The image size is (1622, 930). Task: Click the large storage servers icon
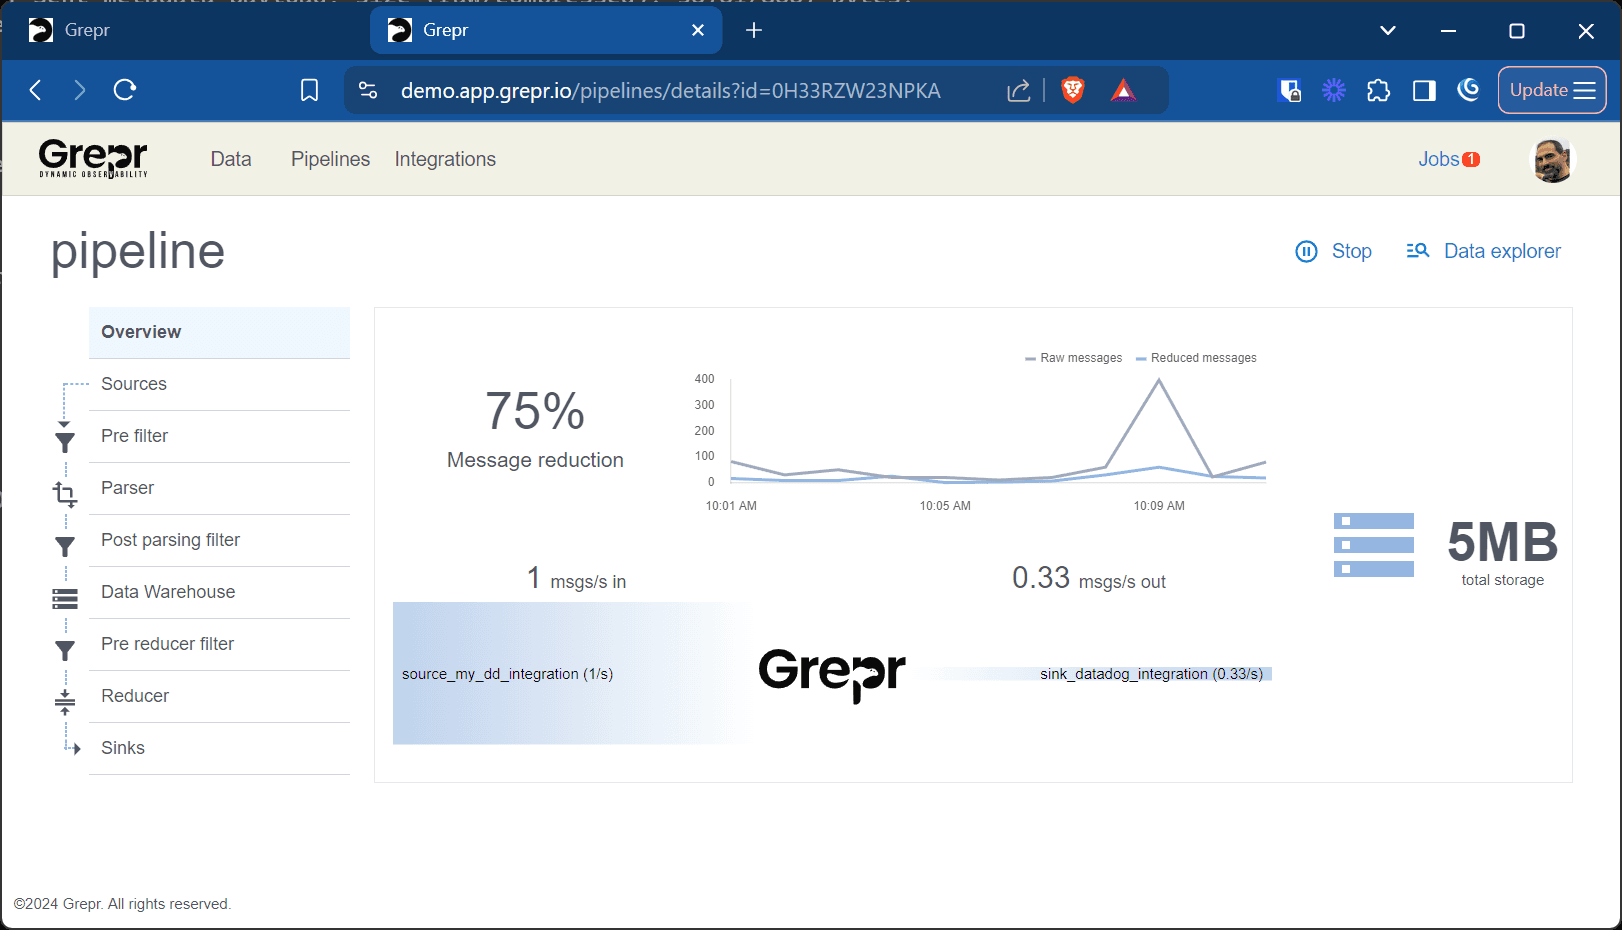(1374, 545)
